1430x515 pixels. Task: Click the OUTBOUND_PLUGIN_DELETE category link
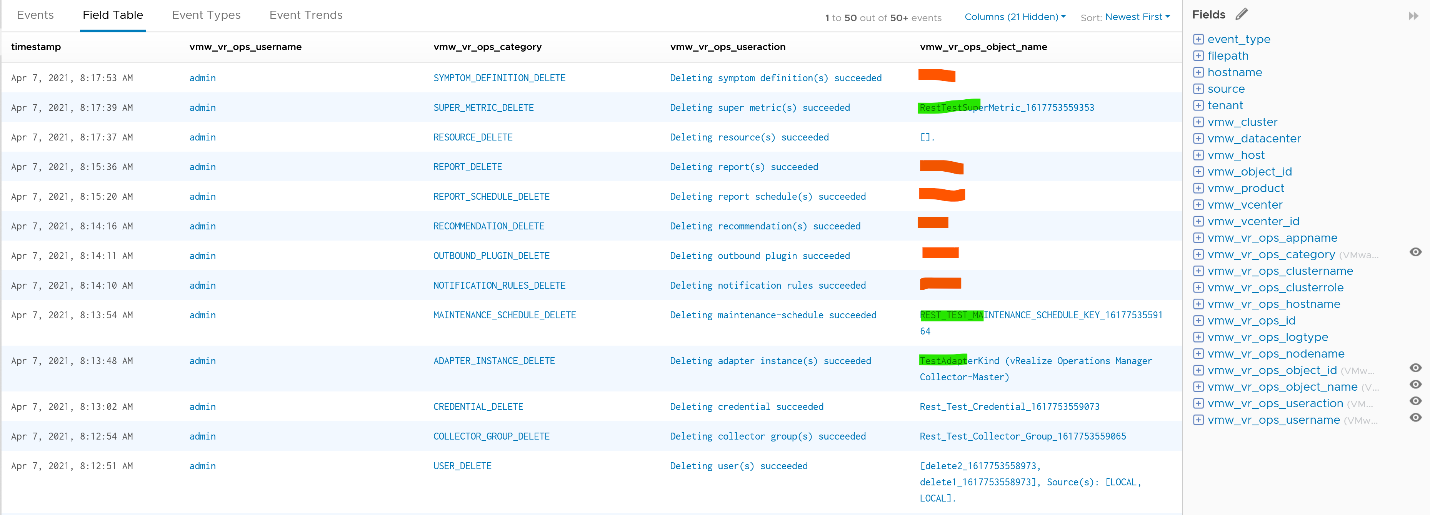pos(491,256)
